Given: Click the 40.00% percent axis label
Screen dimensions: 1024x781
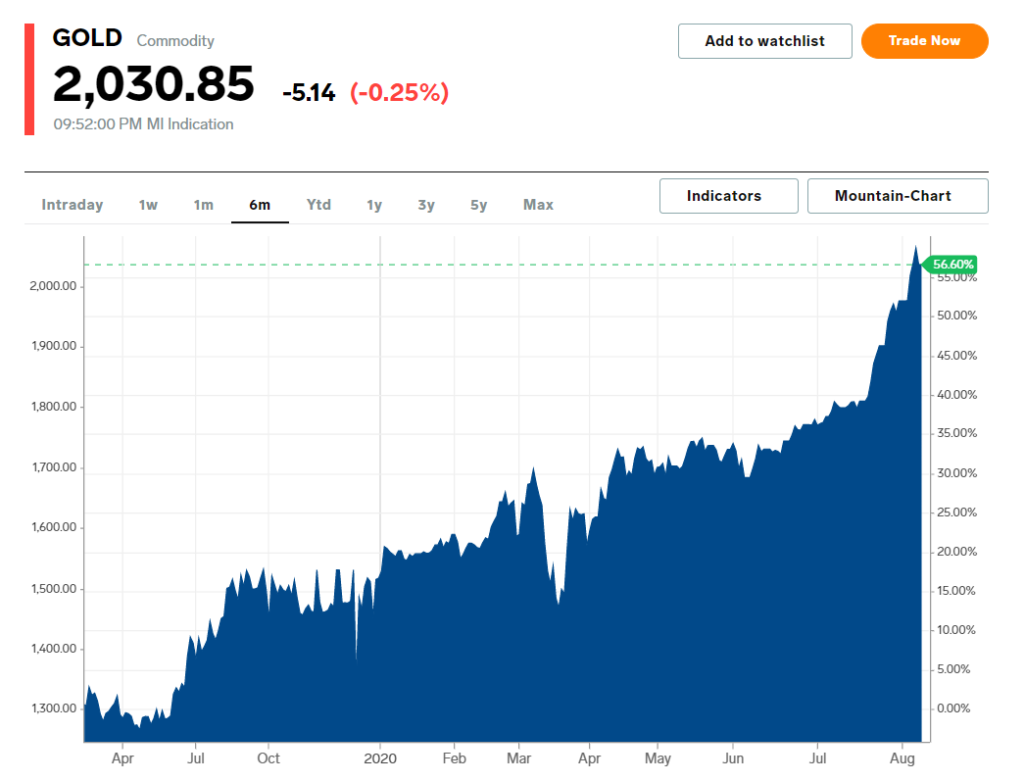Looking at the screenshot, I should pyautogui.click(x=957, y=395).
